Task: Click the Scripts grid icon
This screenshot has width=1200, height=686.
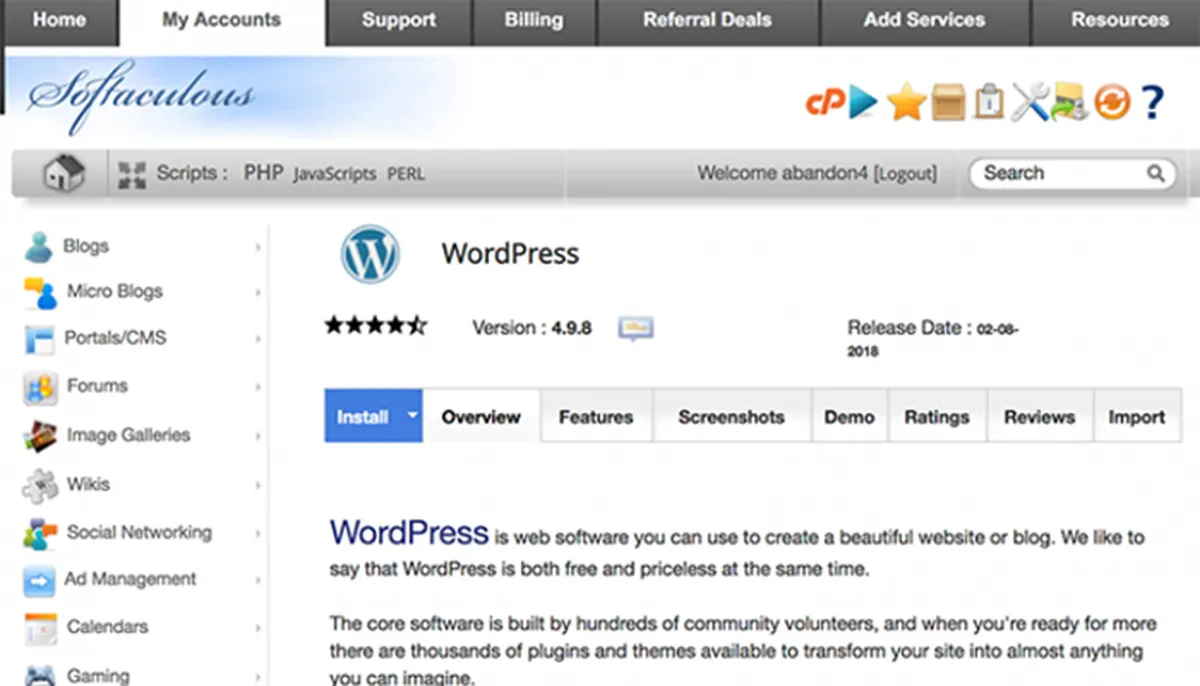Action: 132,175
